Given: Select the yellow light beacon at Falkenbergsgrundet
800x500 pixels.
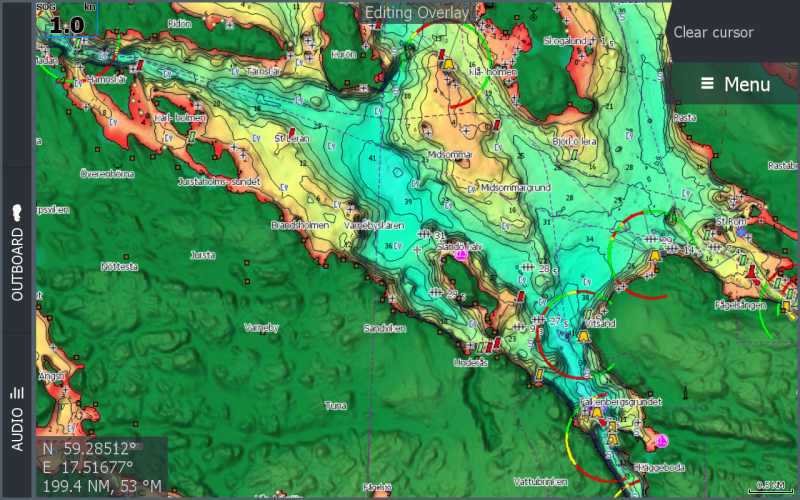Looking at the screenshot, I should 597,412.
